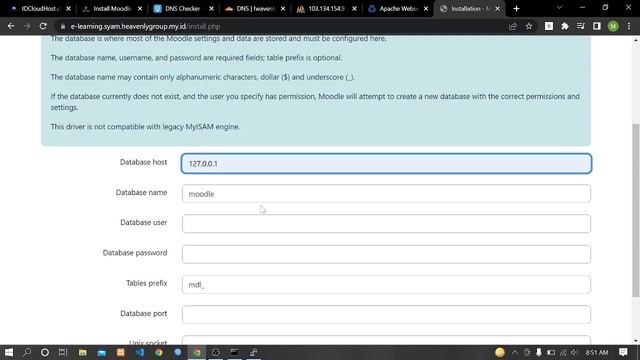Open the Chrome three-dot menu
This screenshot has width=640, height=360.
(x=629, y=26)
